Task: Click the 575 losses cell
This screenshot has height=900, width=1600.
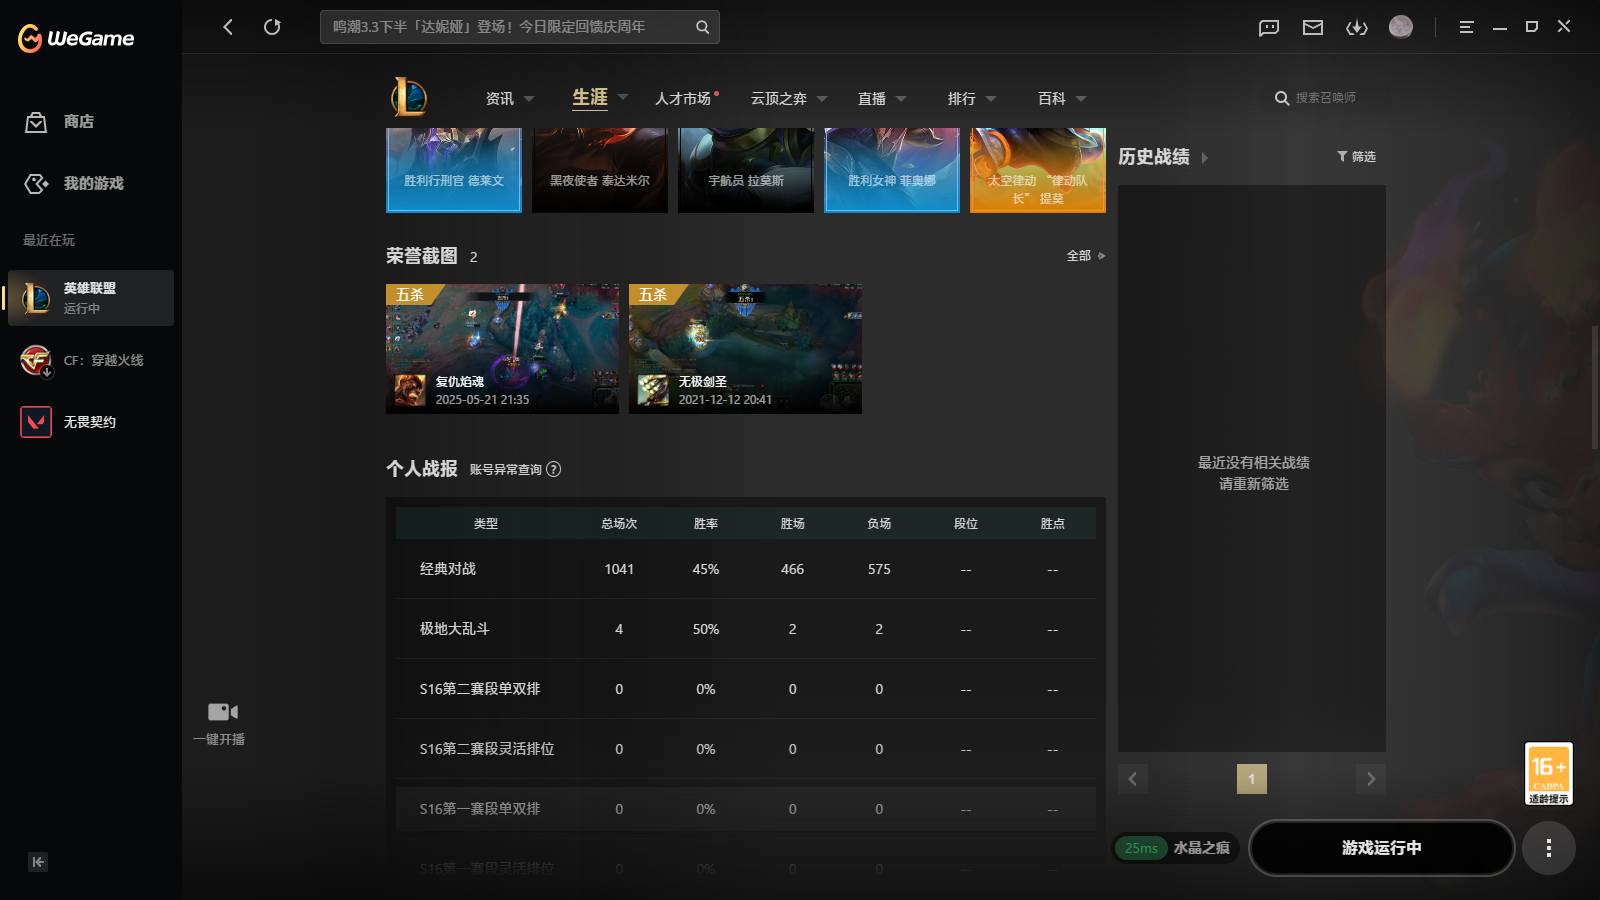Action: [879, 569]
